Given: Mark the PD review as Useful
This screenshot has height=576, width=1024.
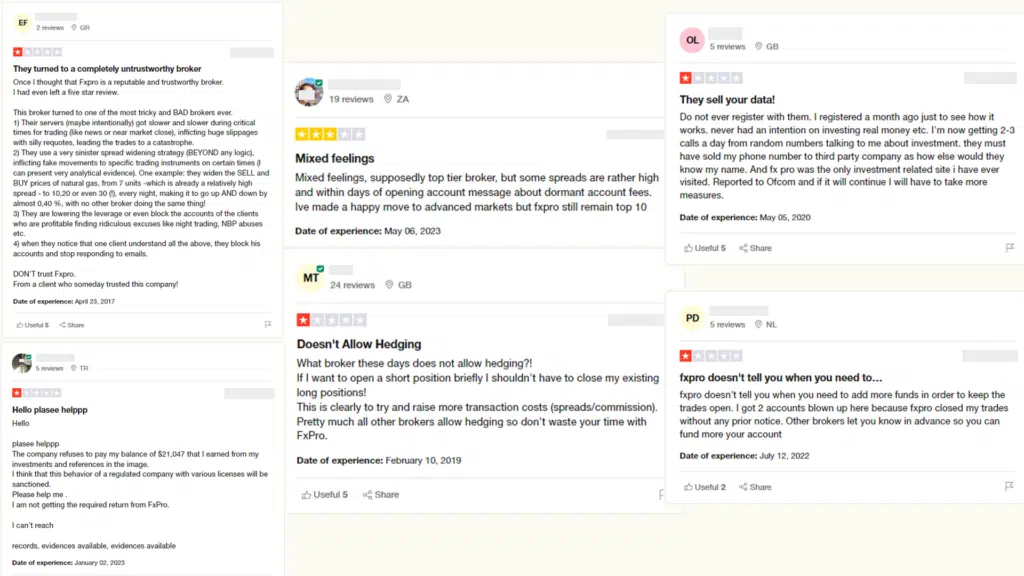Looking at the screenshot, I should (705, 487).
